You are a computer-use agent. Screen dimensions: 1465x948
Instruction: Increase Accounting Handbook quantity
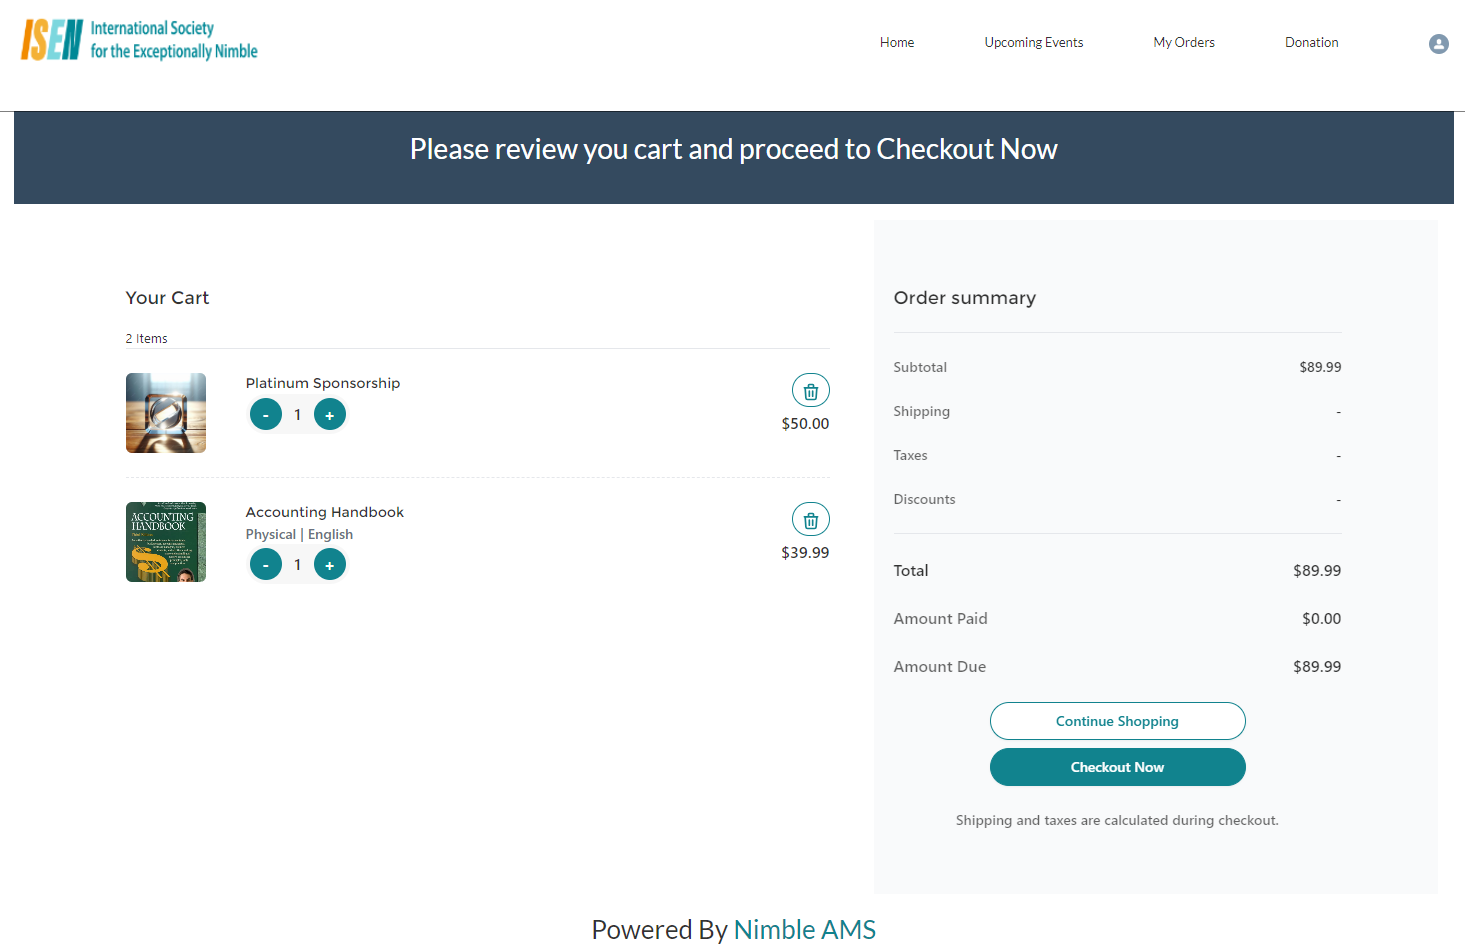click(x=330, y=564)
